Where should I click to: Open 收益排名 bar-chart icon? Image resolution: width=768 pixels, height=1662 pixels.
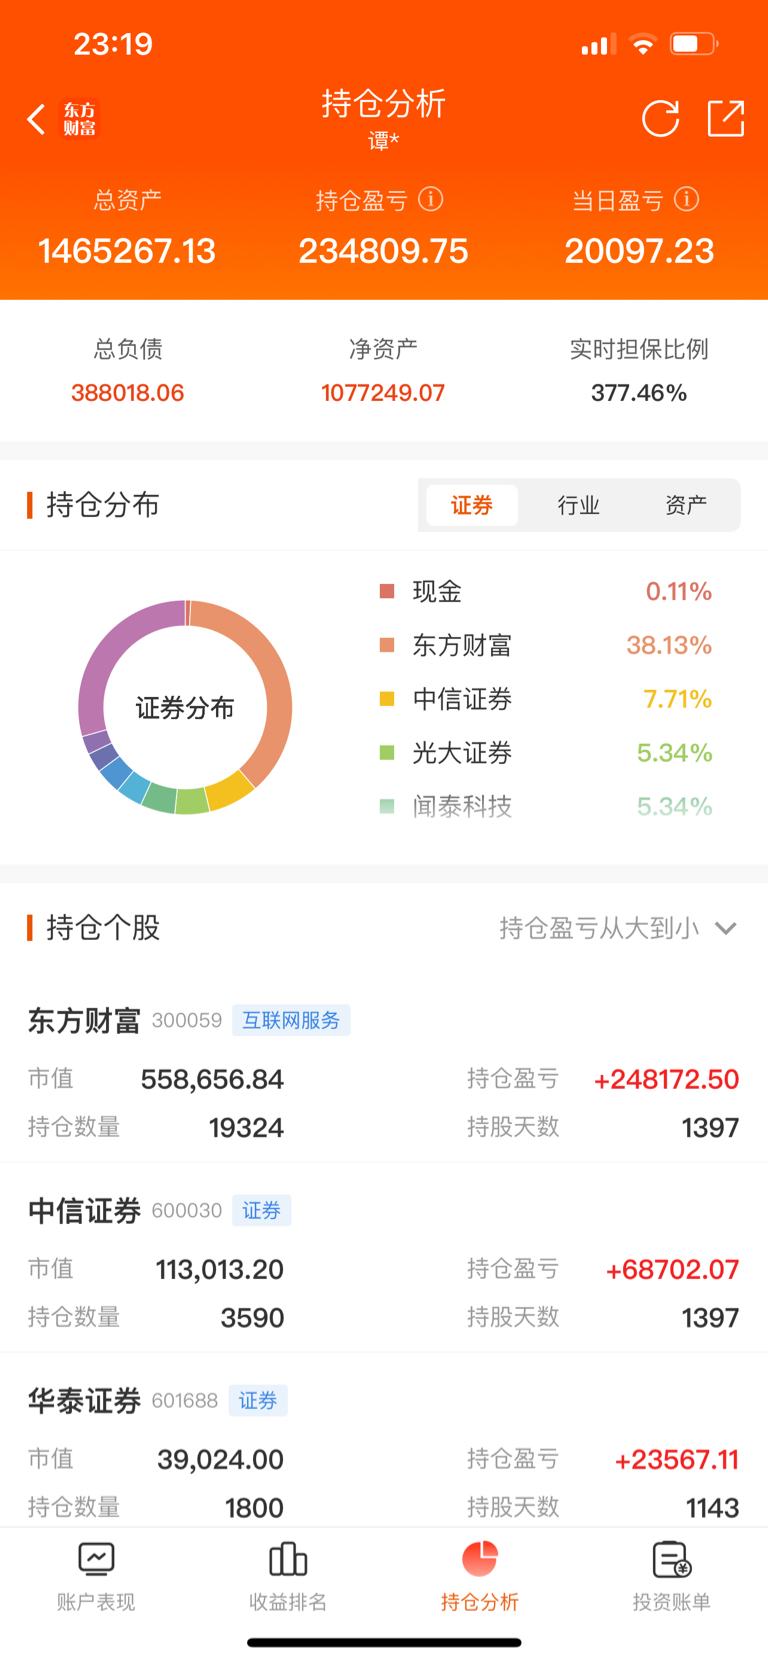pos(288,1559)
